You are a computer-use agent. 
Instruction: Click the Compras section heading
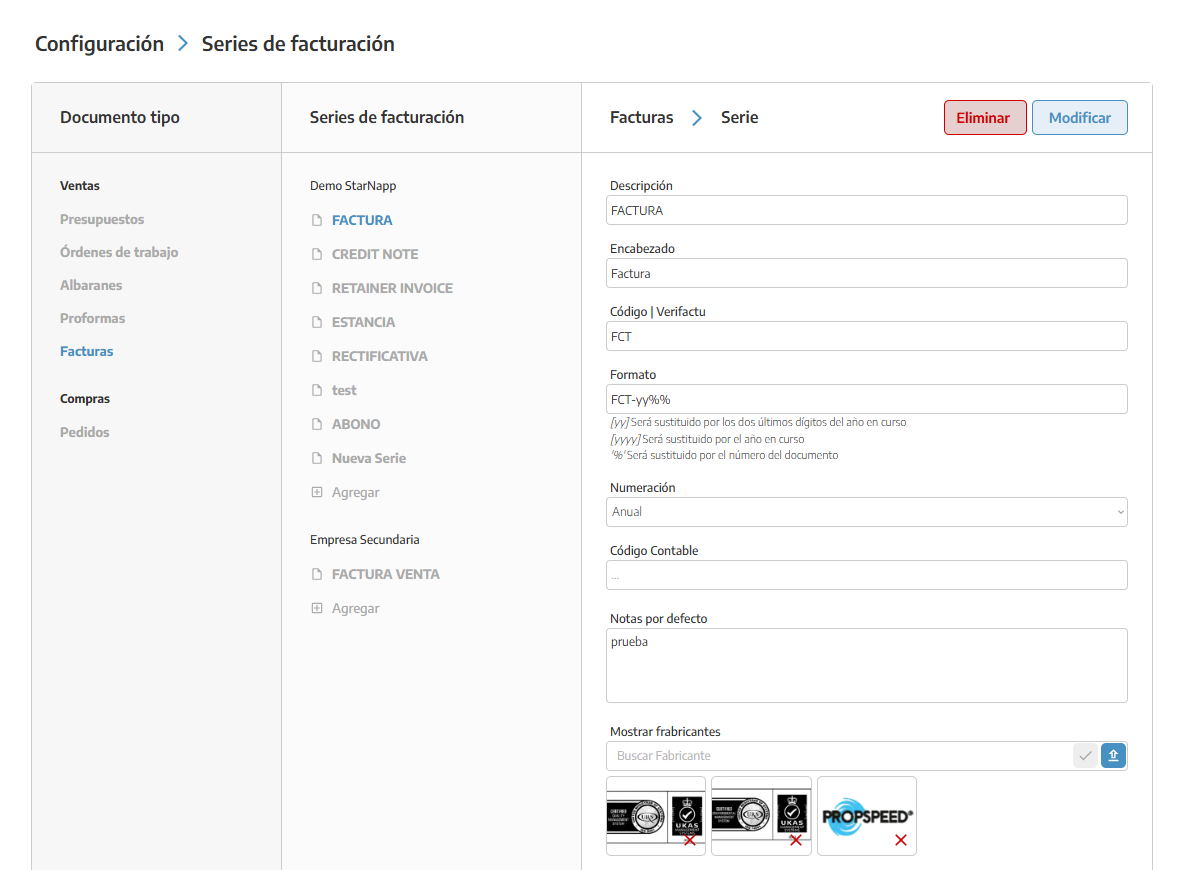[85, 399]
